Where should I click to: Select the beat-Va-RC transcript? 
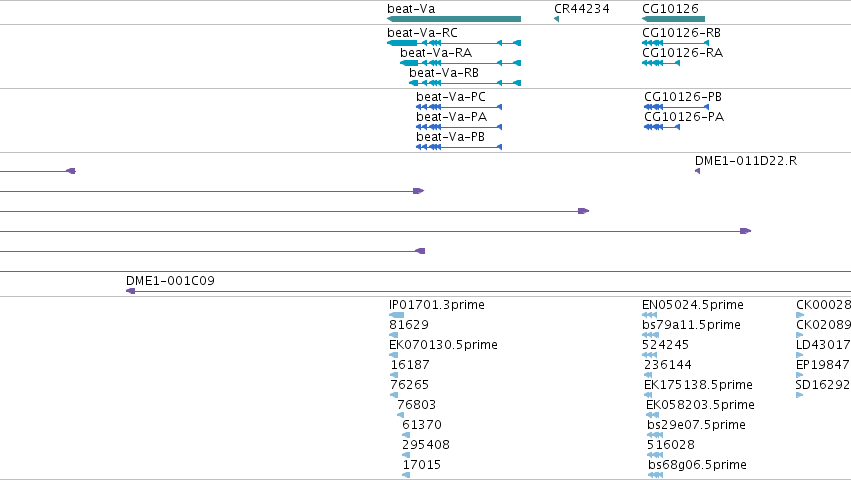point(454,43)
